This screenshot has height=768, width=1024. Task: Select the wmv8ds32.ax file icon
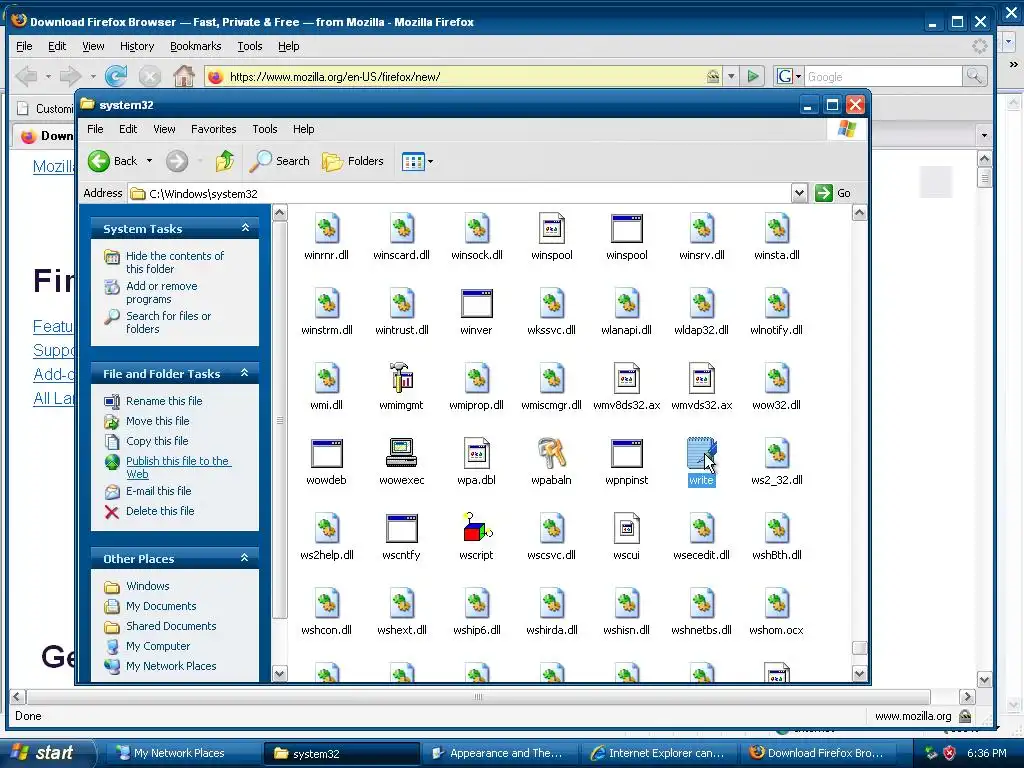pyautogui.click(x=626, y=378)
